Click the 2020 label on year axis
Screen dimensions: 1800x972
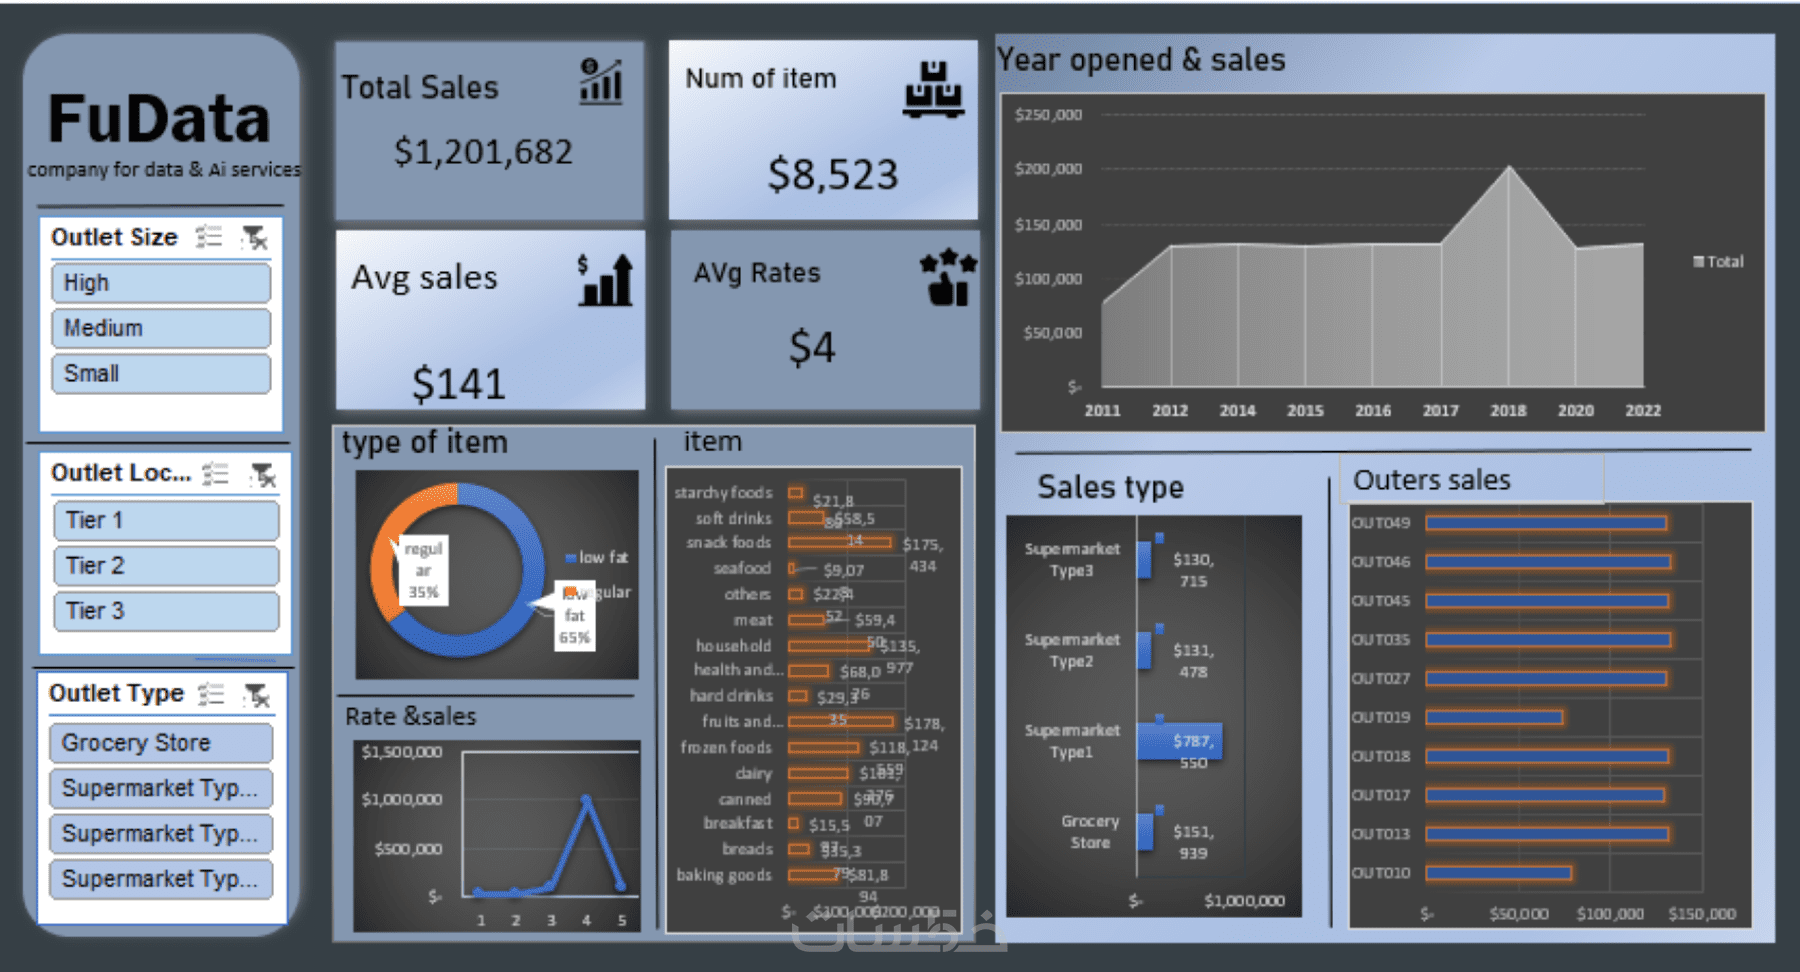click(x=1576, y=411)
